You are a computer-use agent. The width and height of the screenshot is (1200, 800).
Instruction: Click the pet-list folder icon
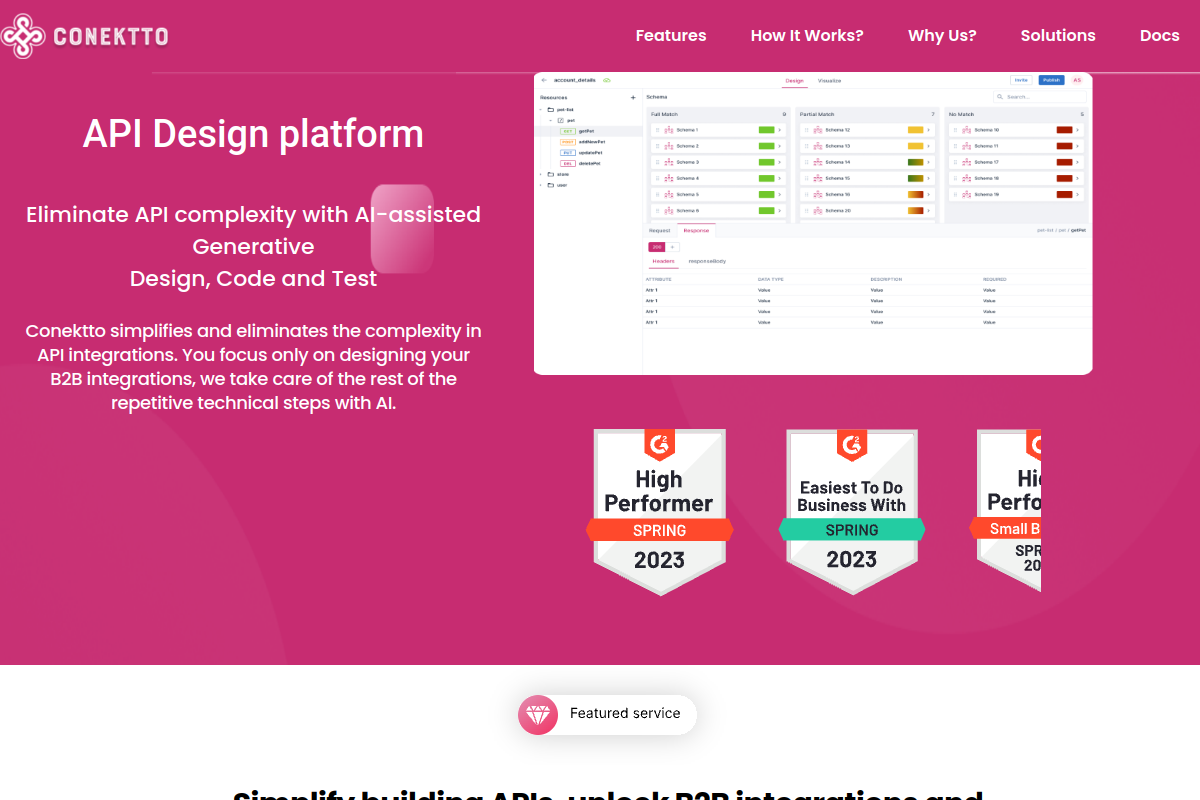tap(550, 109)
